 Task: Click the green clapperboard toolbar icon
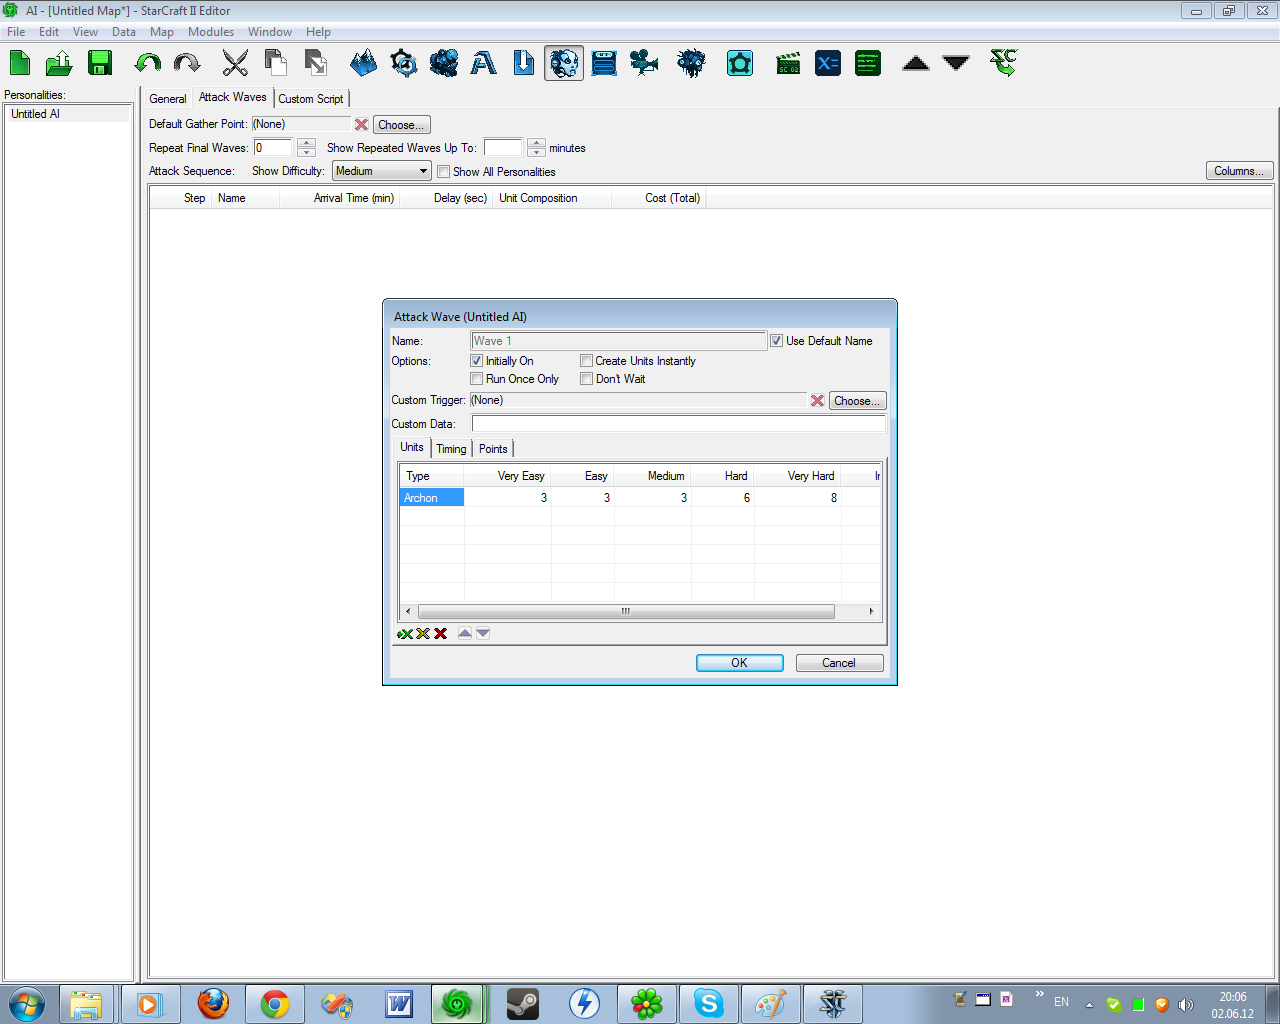coord(788,63)
